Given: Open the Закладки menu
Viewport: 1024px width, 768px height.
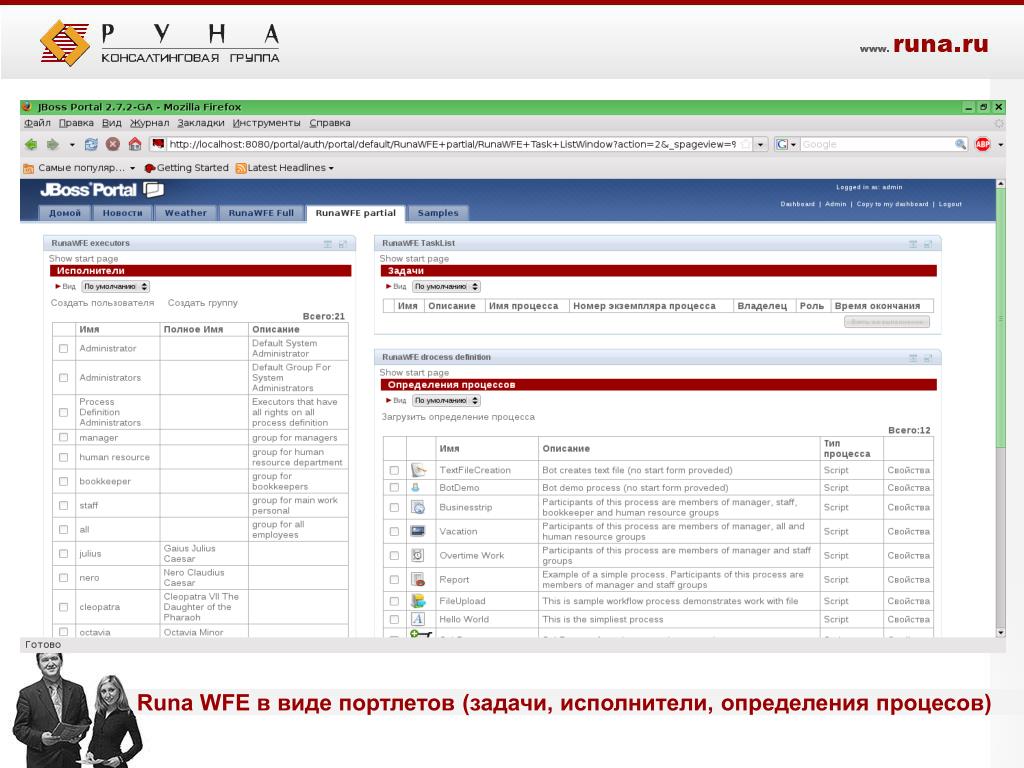Looking at the screenshot, I should [200, 123].
